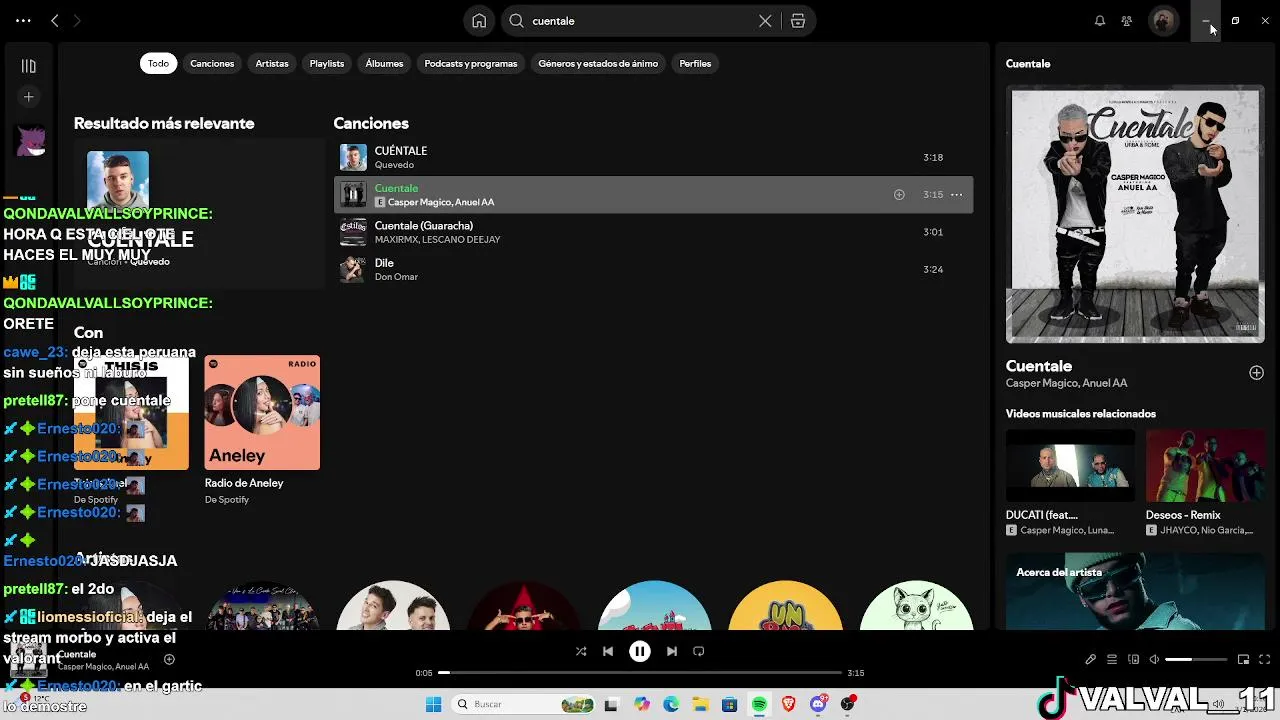Open Deseos - Remix music video thumbnail
The width and height of the screenshot is (1280, 720).
click(x=1205, y=465)
